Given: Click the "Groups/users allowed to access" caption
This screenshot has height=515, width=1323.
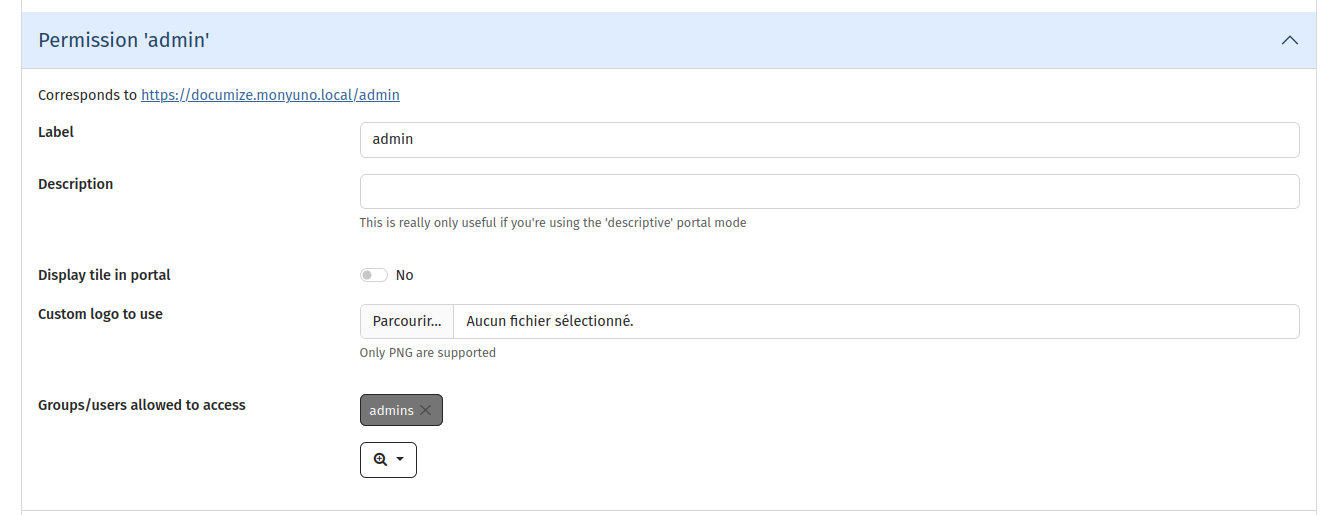Looking at the screenshot, I should [141, 405].
